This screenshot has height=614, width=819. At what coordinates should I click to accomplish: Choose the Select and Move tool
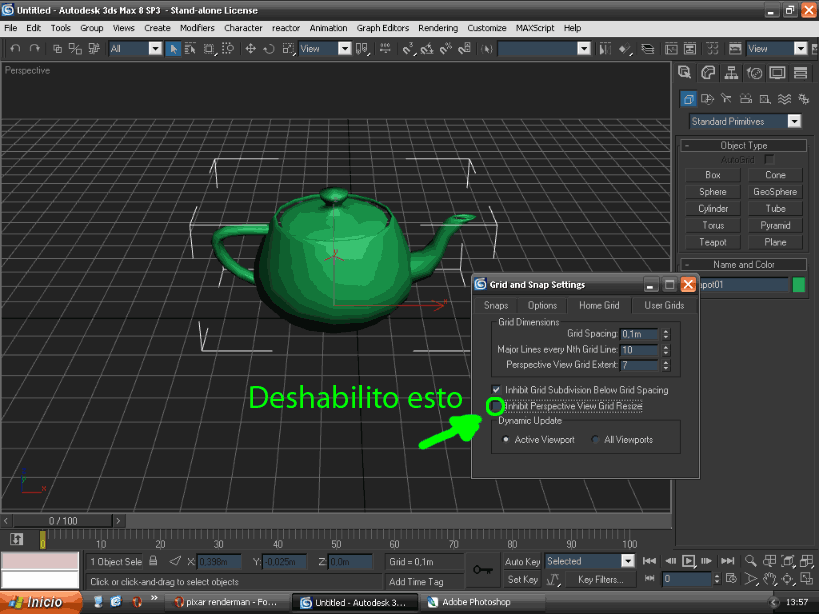point(250,49)
